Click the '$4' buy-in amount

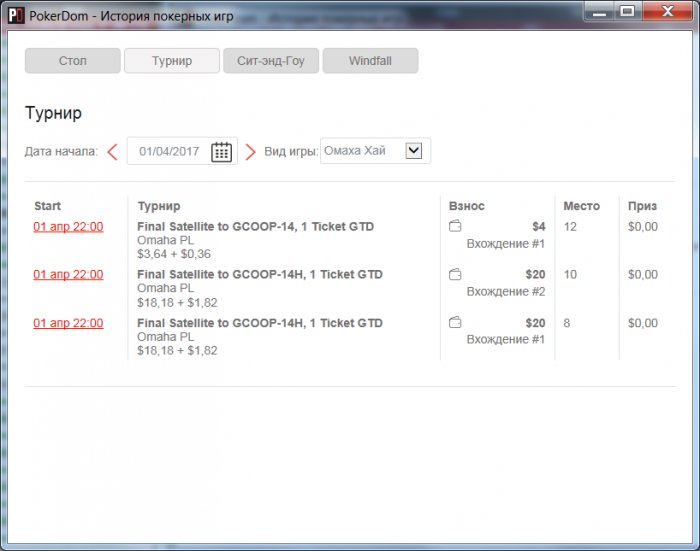coord(539,226)
